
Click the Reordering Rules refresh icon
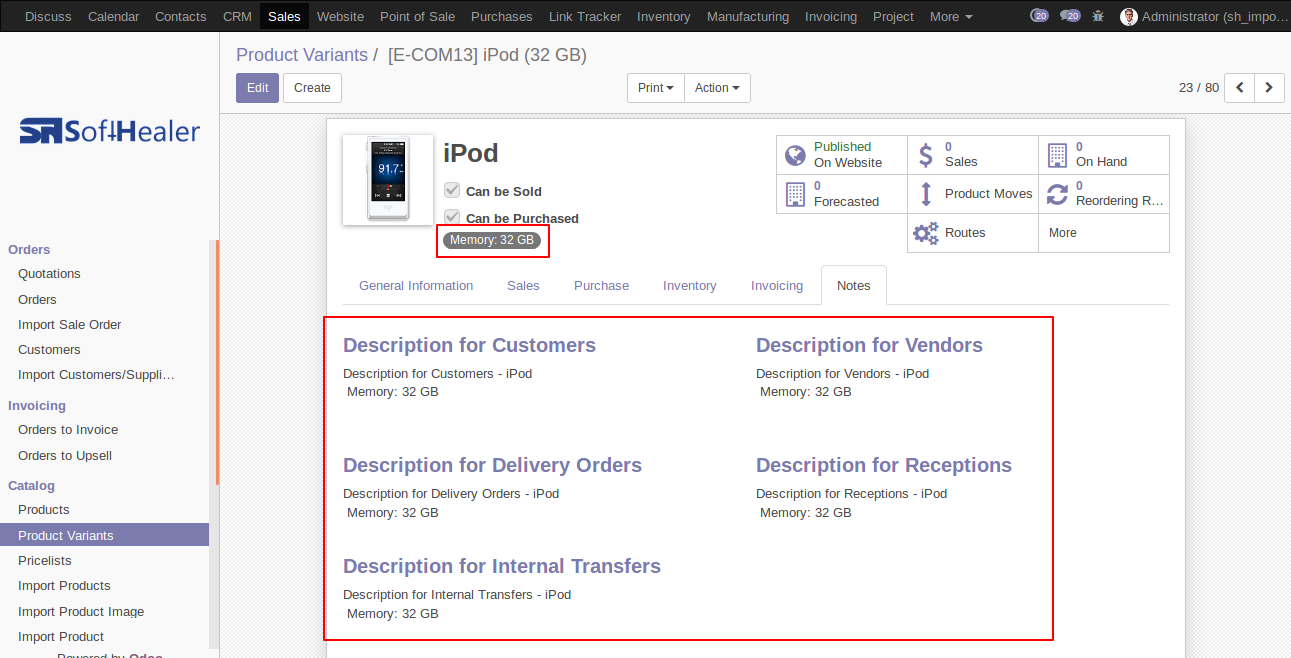pyautogui.click(x=1057, y=194)
